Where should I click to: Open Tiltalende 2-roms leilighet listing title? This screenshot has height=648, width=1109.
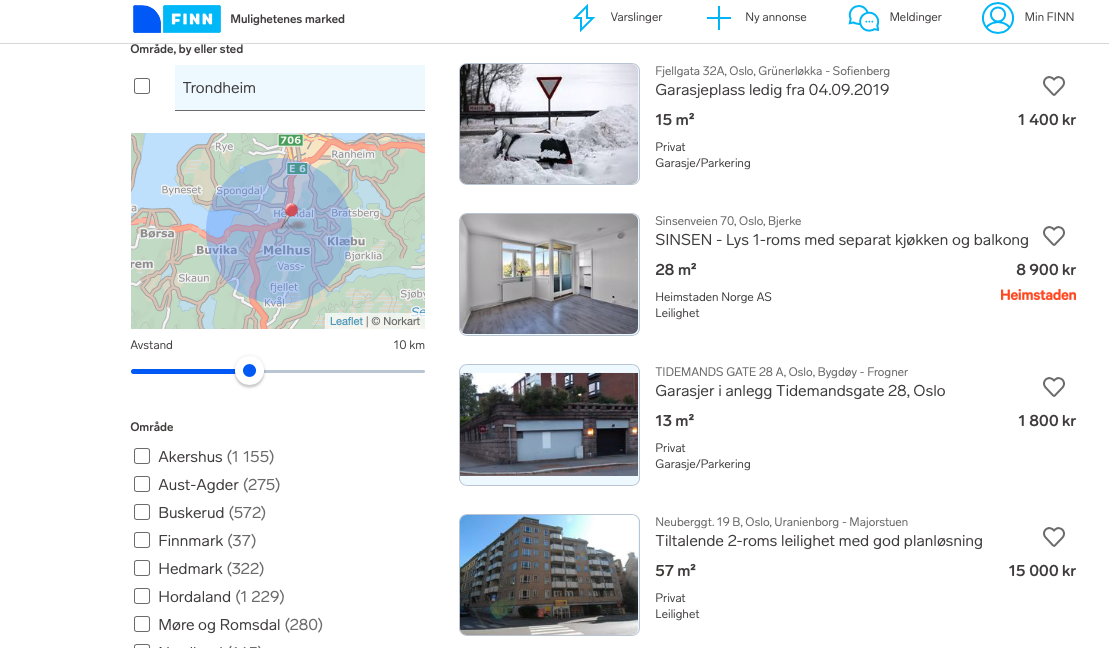(818, 541)
